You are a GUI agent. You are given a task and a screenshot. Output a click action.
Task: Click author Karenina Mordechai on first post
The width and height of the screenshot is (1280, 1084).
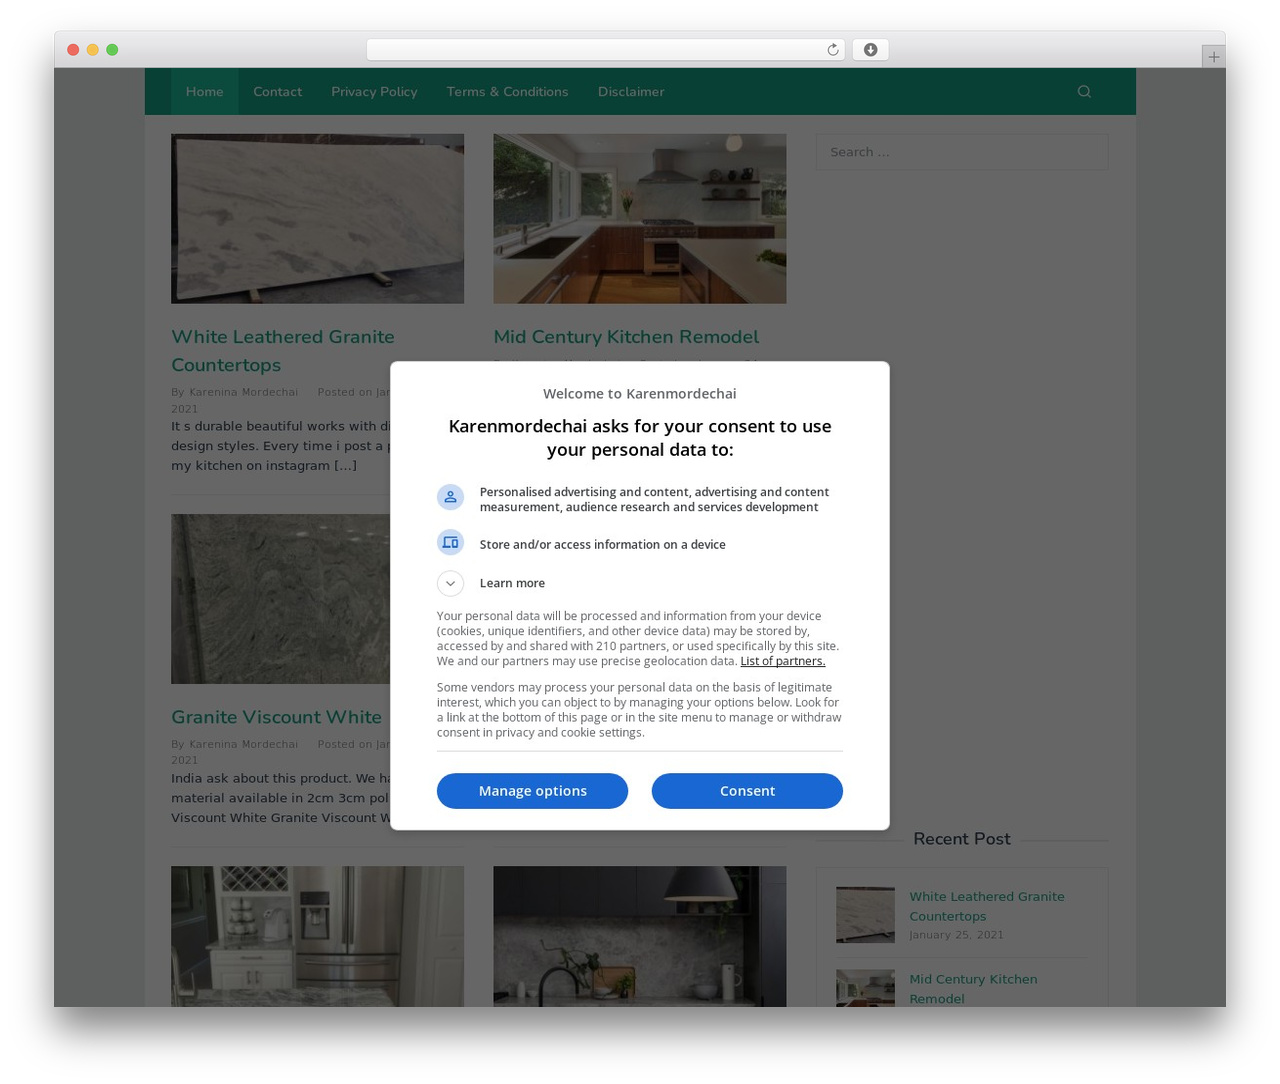coord(243,392)
